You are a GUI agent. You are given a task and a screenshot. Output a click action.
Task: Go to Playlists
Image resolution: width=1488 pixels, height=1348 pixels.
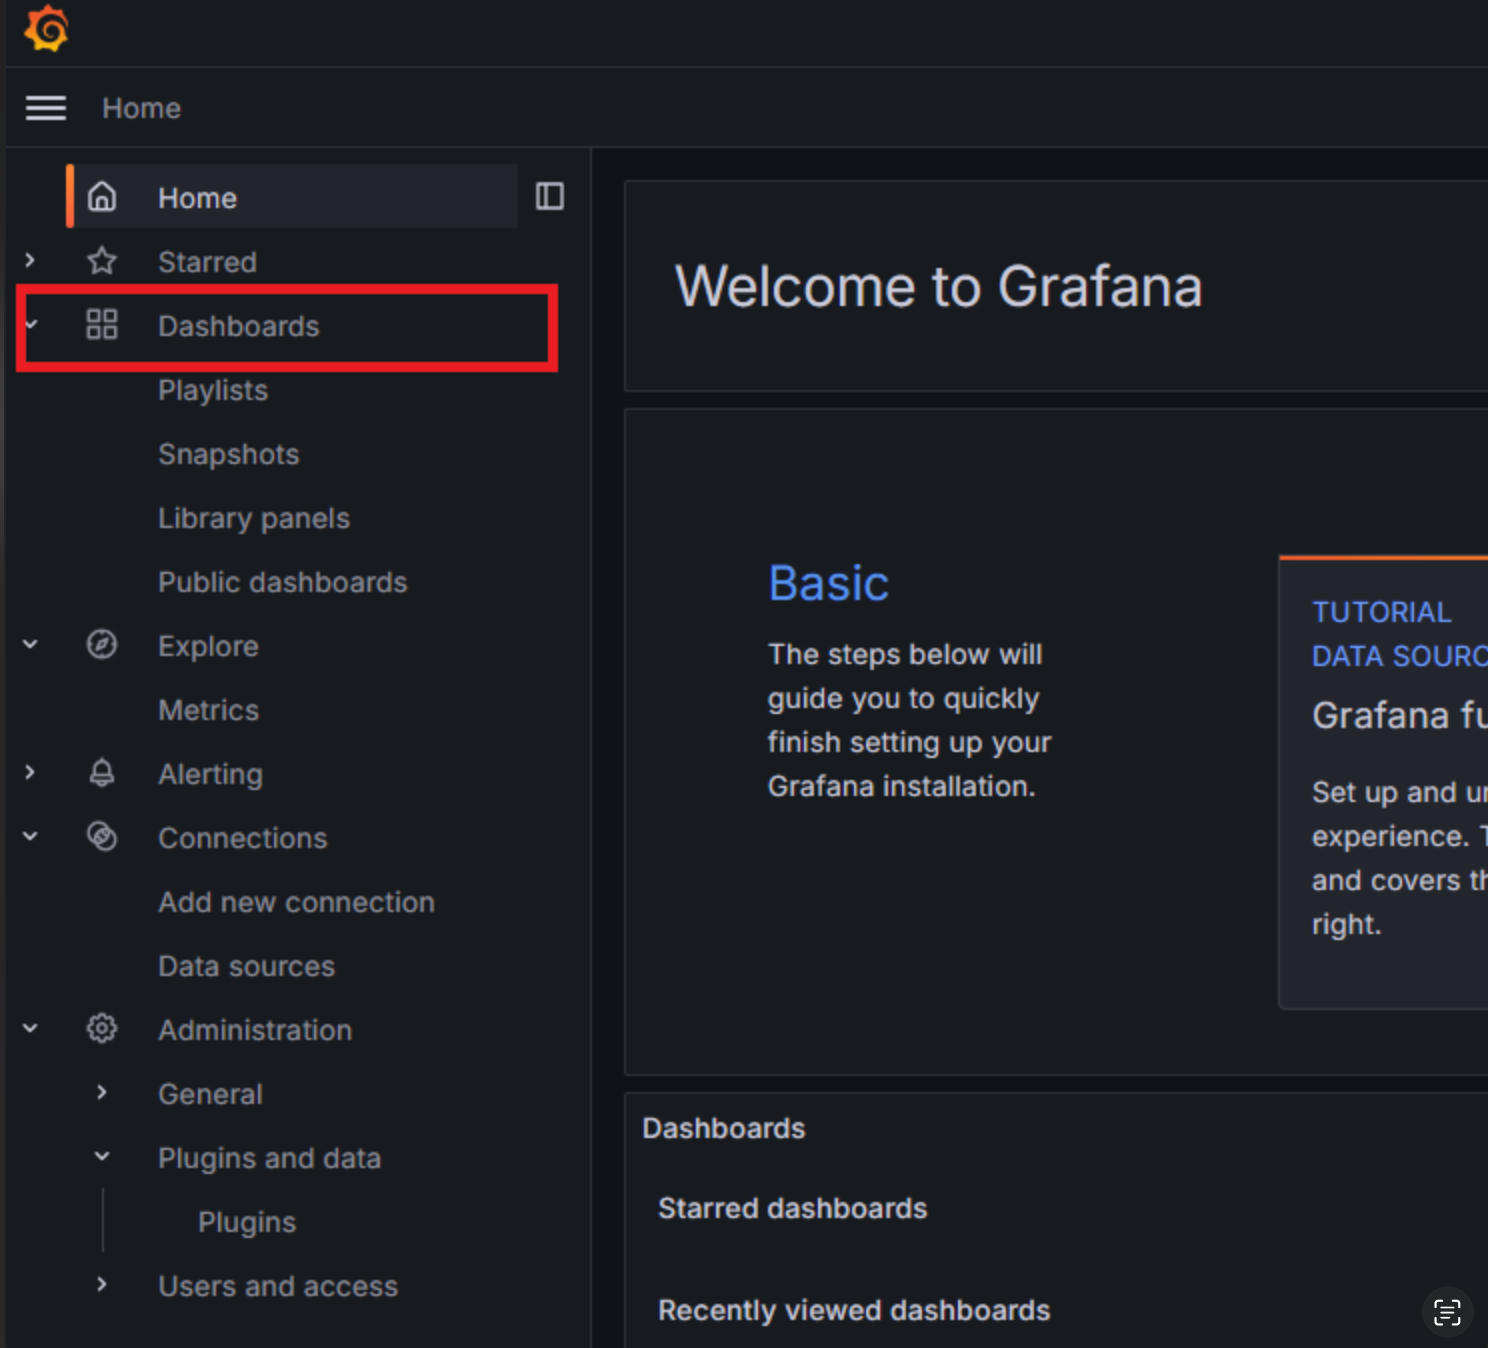213,390
